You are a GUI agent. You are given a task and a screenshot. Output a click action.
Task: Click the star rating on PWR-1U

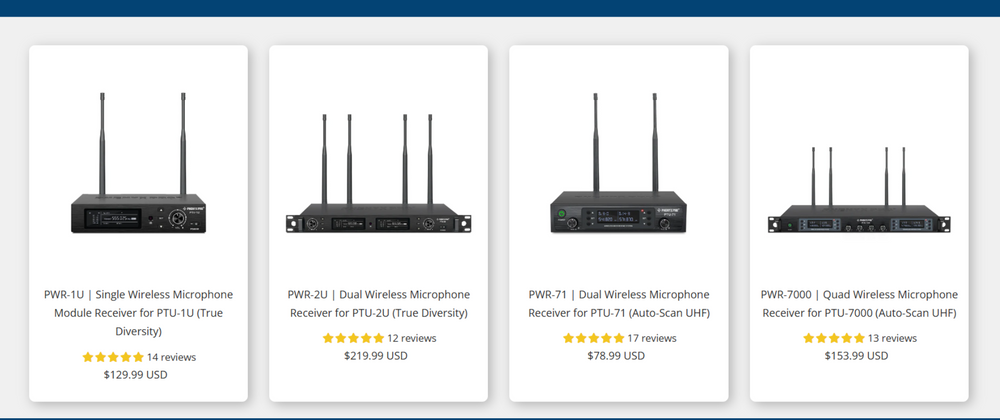[x=113, y=357]
